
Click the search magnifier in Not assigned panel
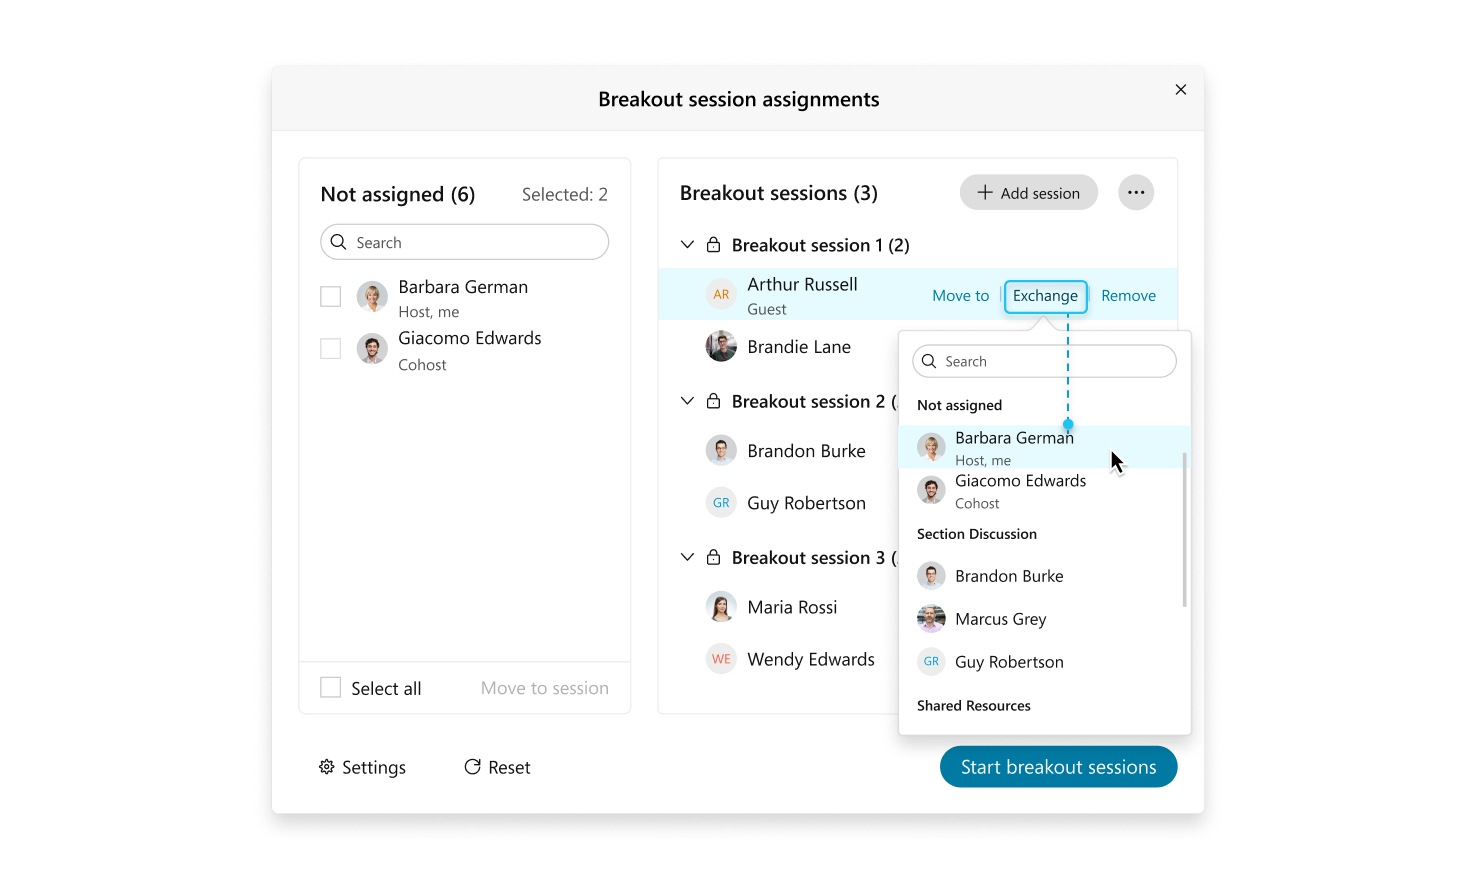(339, 242)
